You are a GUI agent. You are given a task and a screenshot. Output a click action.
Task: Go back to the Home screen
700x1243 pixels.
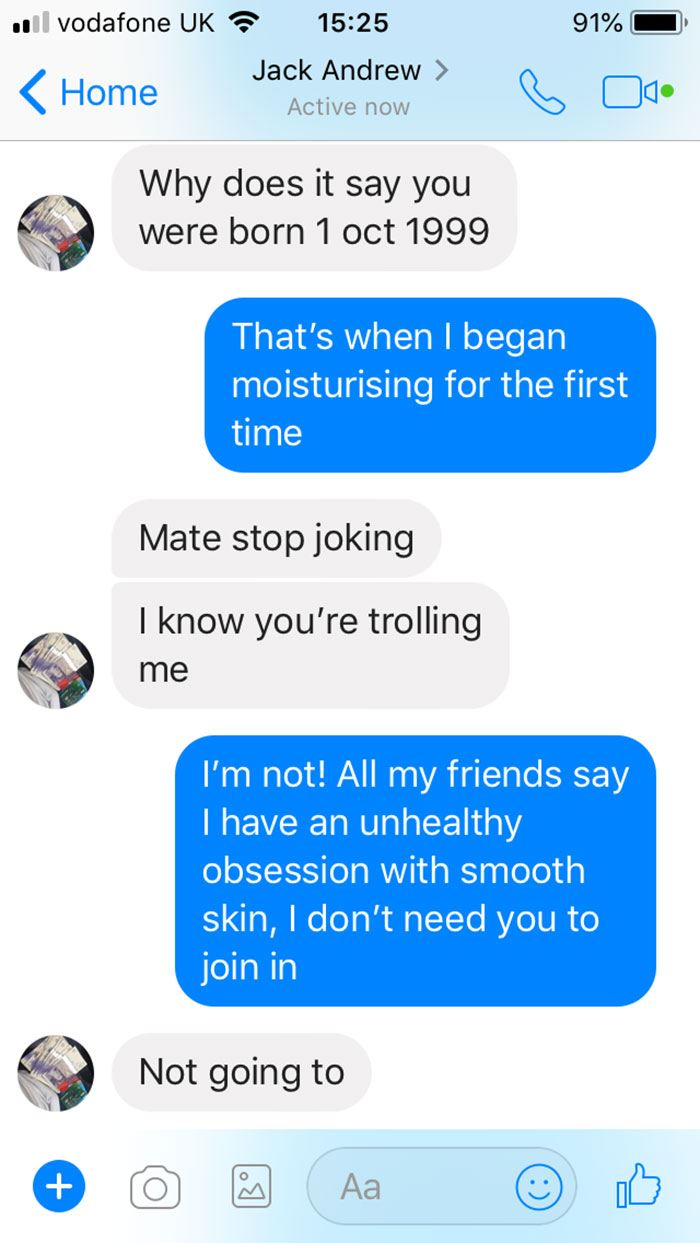pos(88,92)
